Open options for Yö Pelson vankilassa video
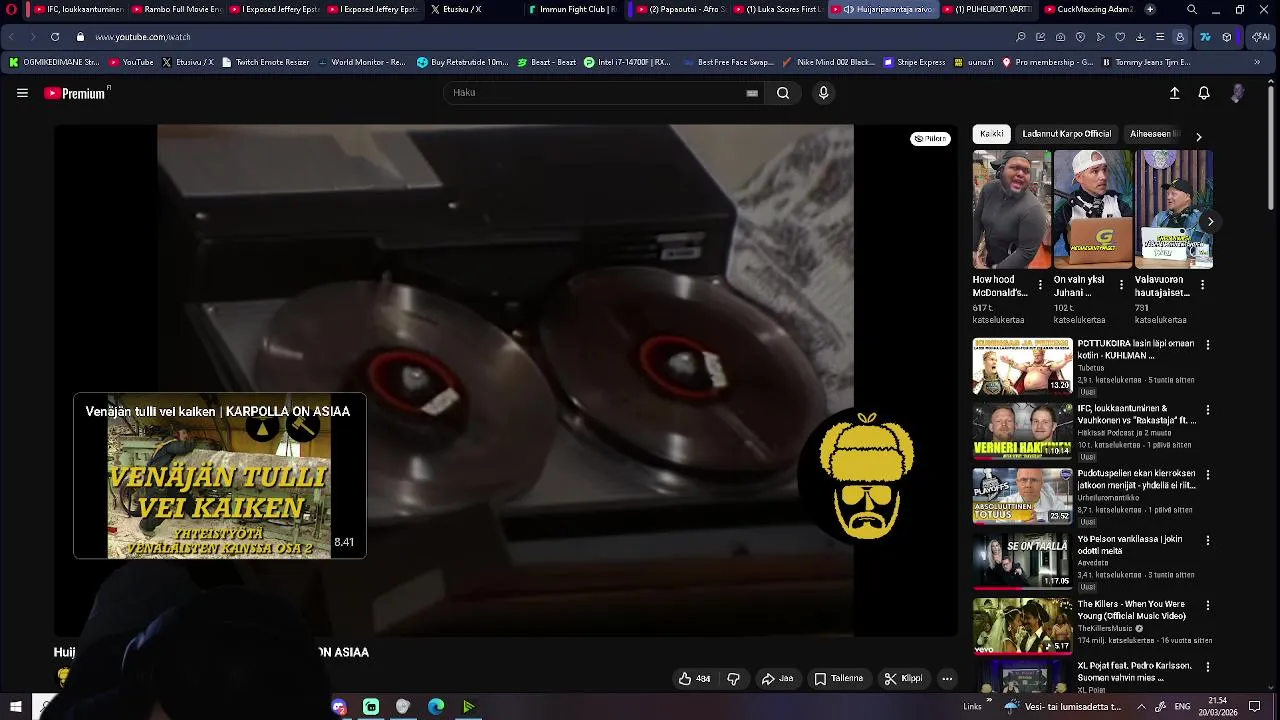1280x720 pixels. pos(1208,540)
